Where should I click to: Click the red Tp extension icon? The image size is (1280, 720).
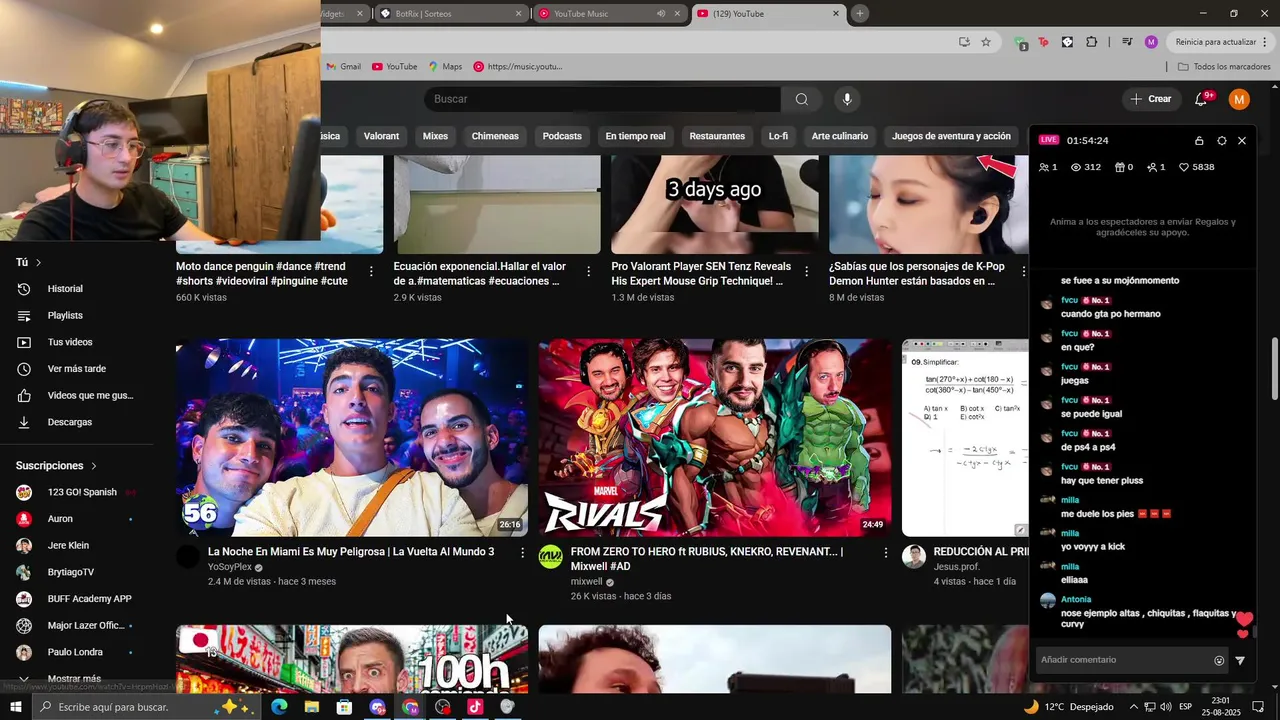click(1043, 42)
